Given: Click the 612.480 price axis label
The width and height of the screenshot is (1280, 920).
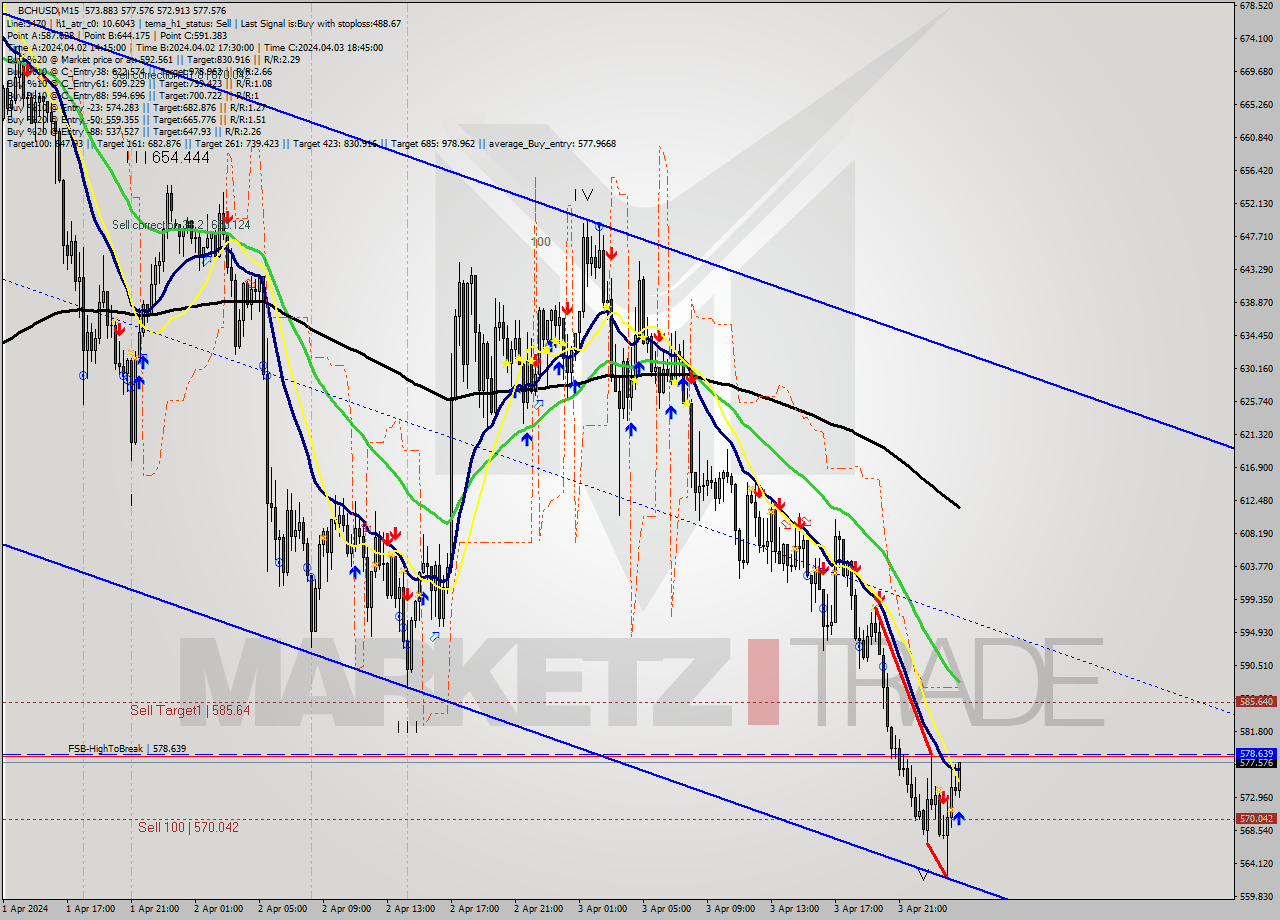Looking at the screenshot, I should (x=1256, y=501).
